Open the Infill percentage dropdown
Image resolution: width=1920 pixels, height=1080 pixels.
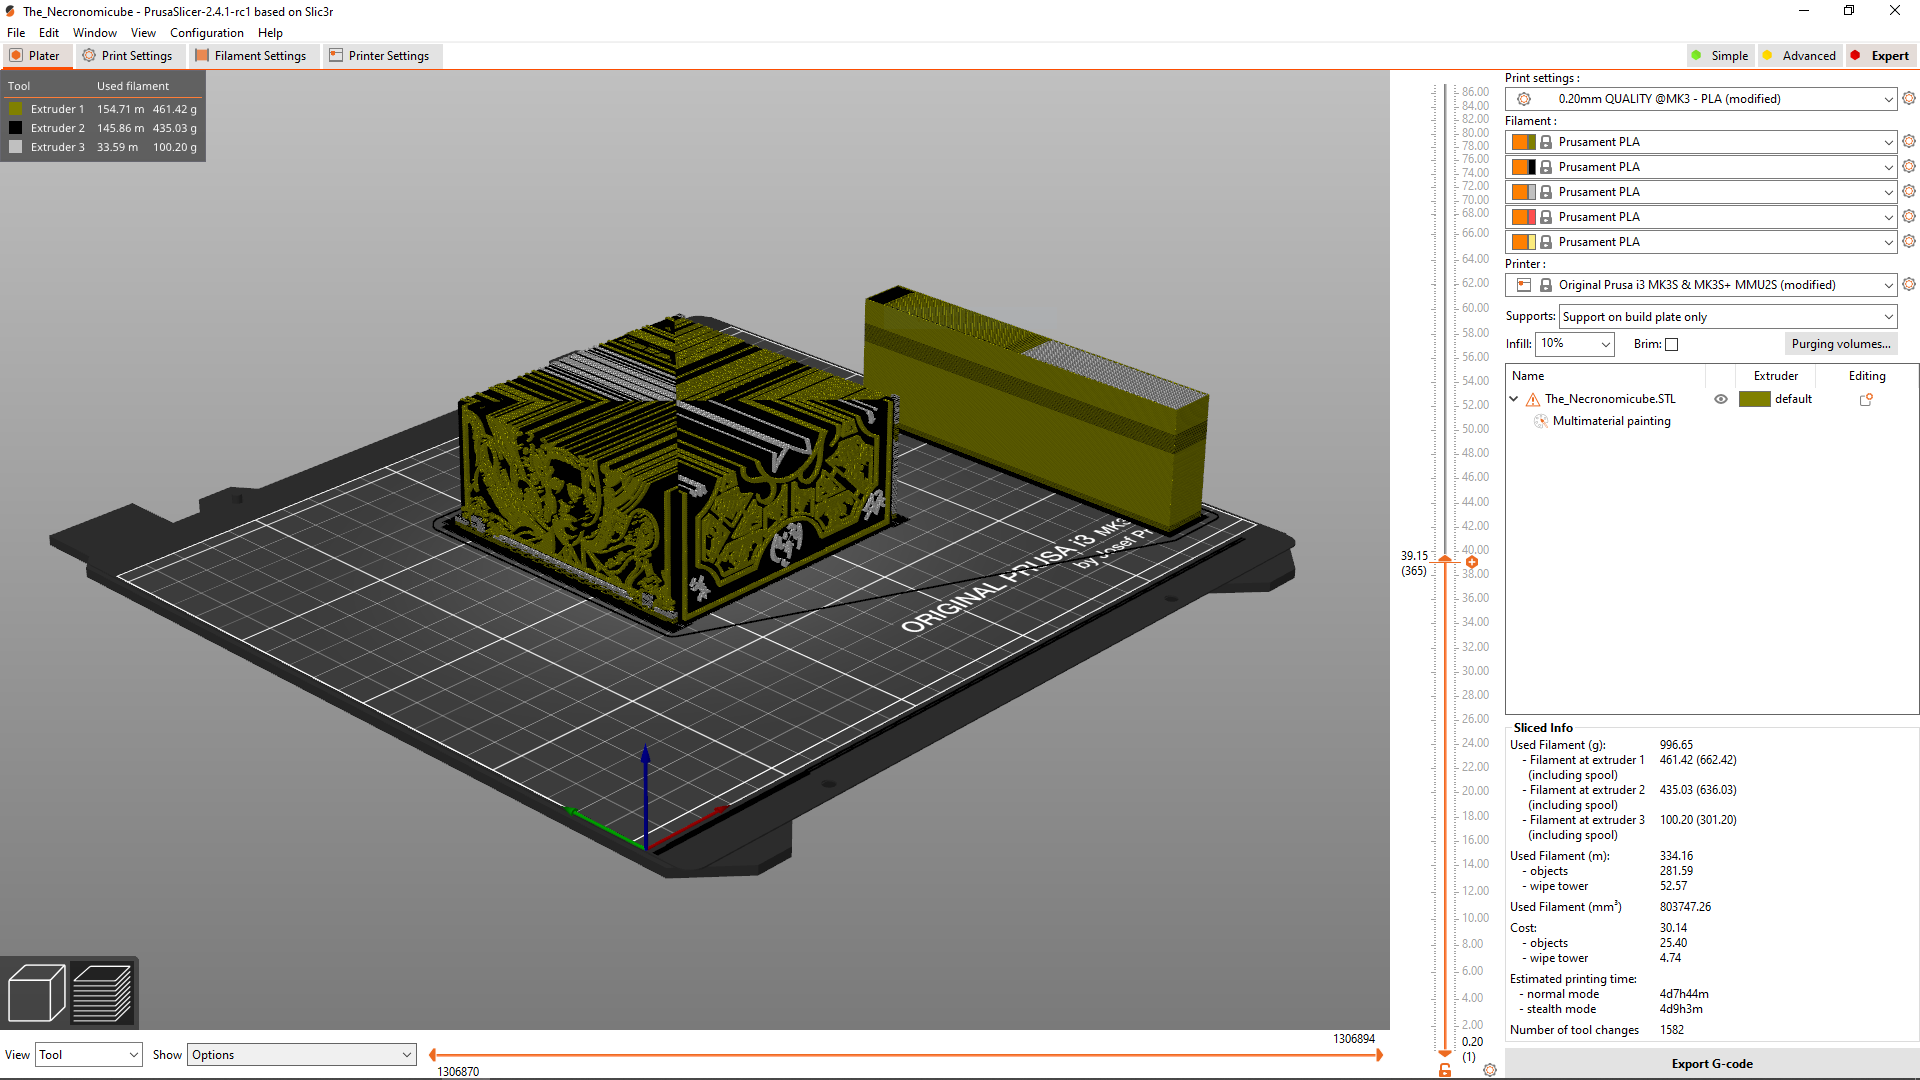tap(1575, 344)
